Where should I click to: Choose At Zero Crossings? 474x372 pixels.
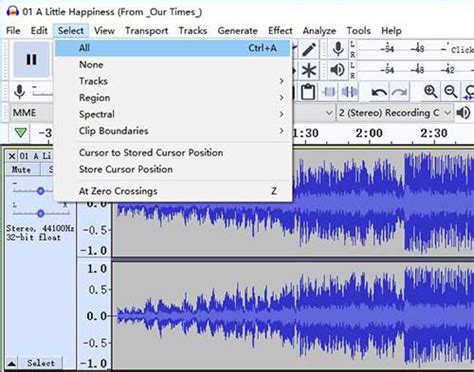coord(173,191)
